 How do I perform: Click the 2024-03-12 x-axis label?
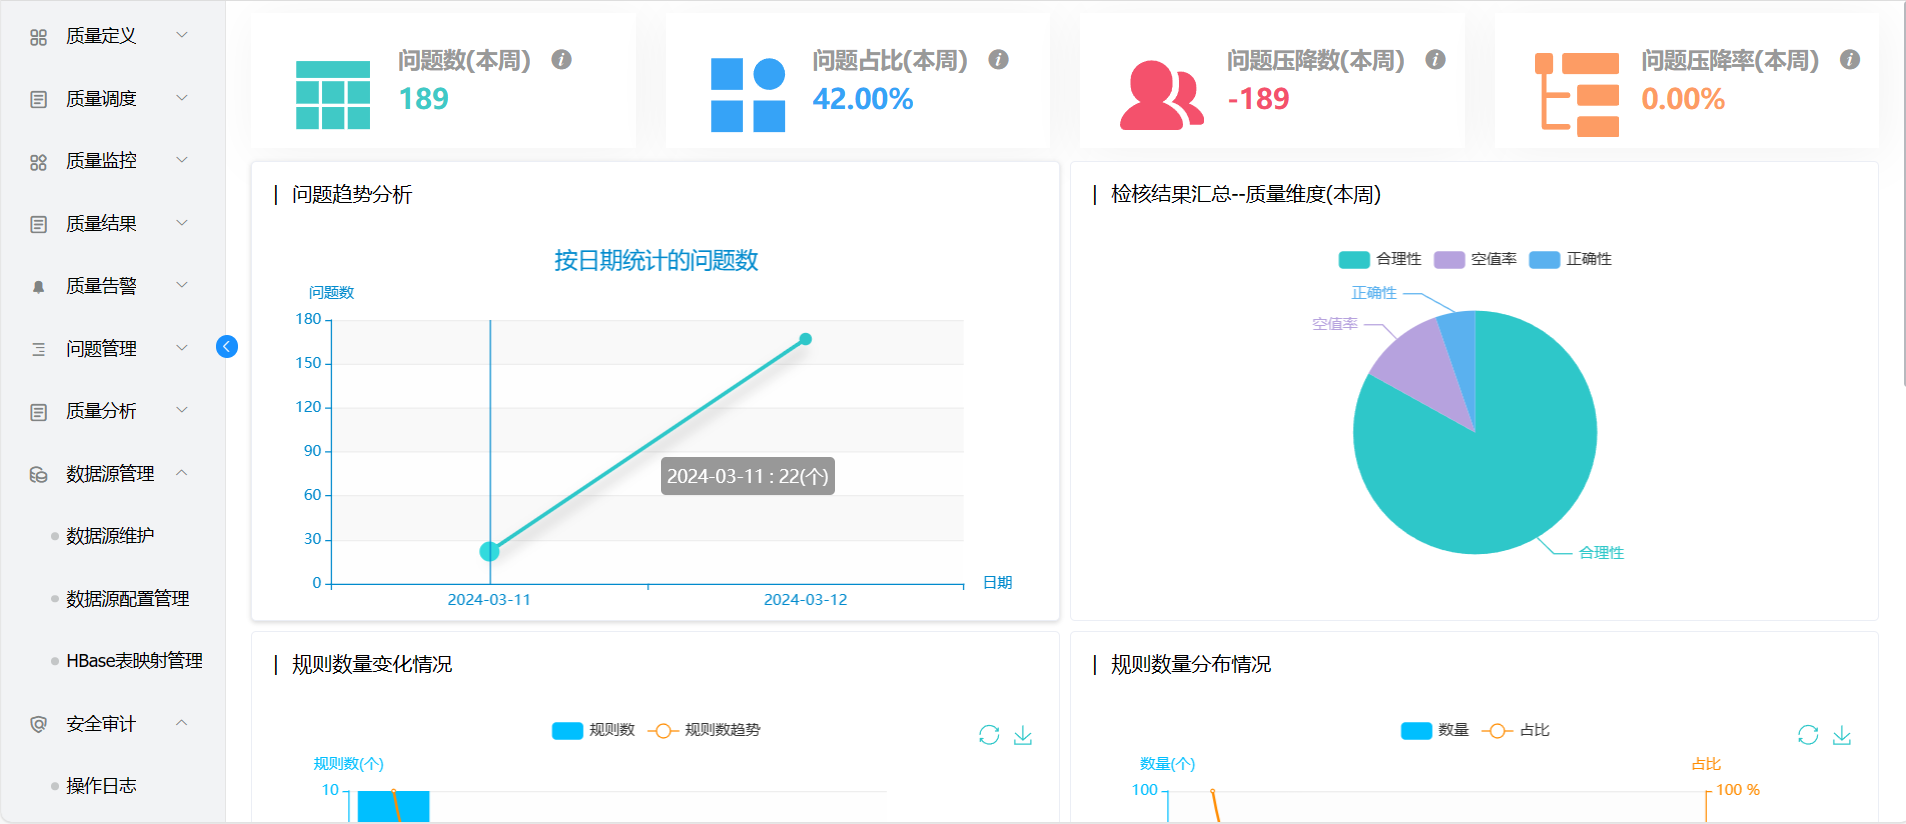tap(806, 600)
